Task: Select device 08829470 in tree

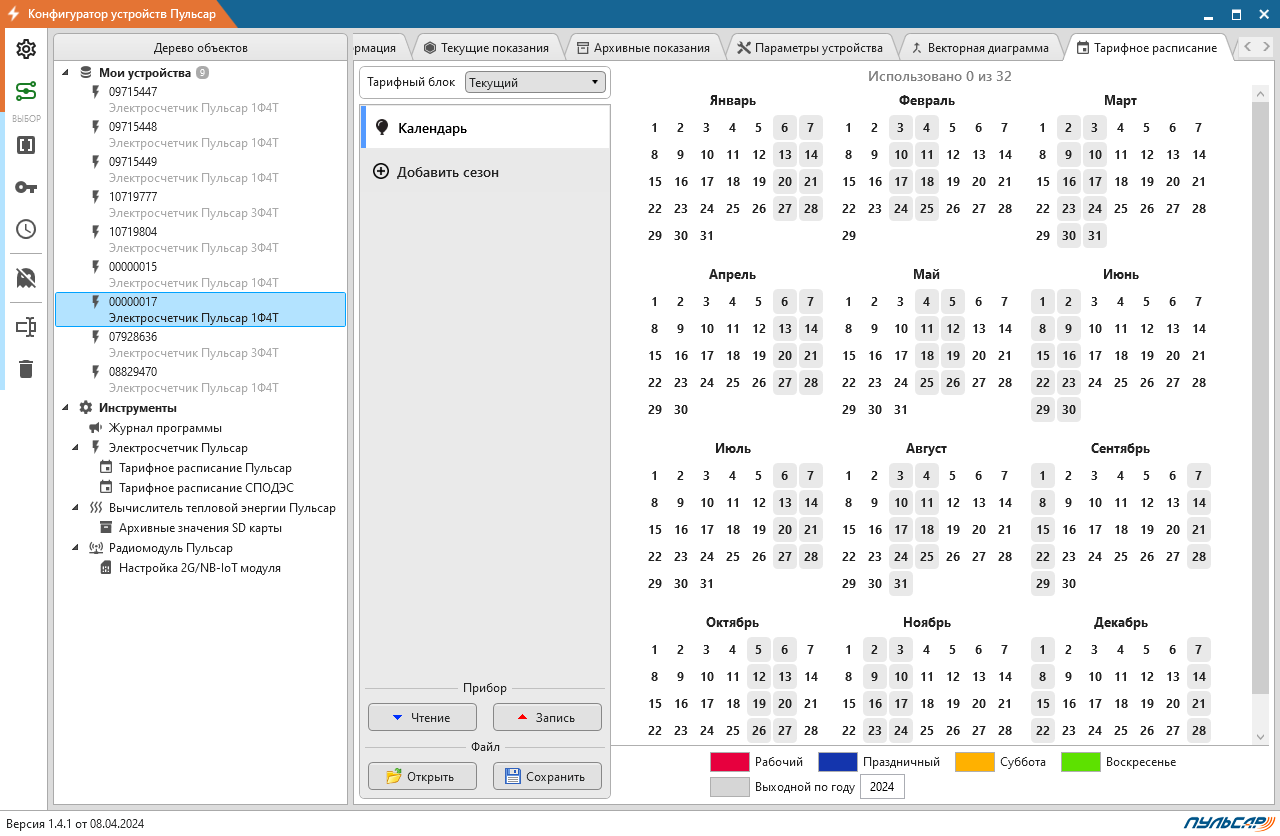Action: (x=200, y=379)
